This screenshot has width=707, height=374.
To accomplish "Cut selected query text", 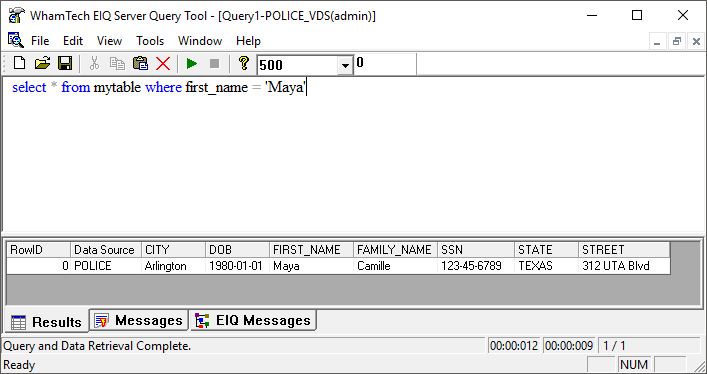I will coord(94,64).
